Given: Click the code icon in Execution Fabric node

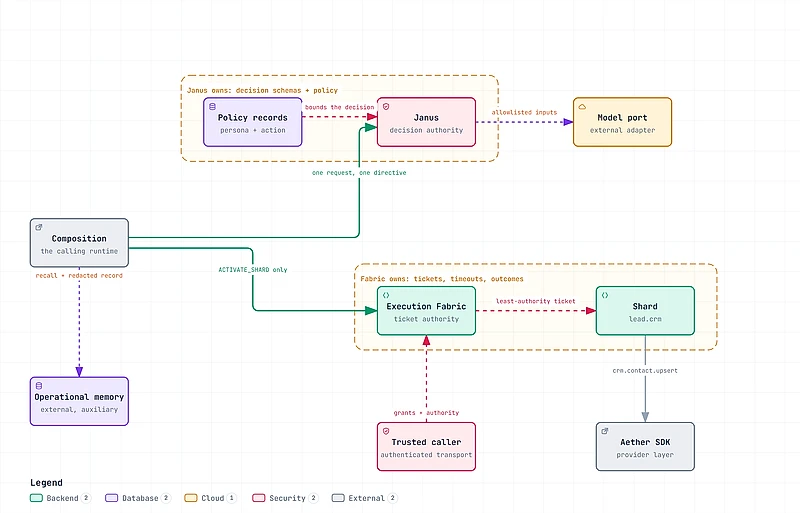Looking at the screenshot, I should 386,296.
